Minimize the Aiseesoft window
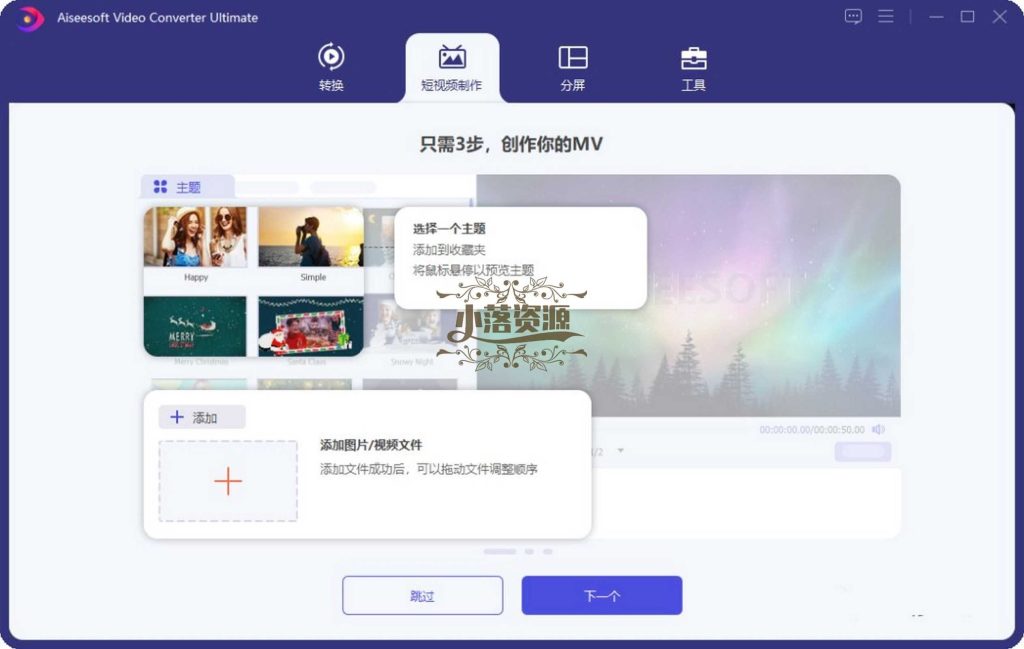 pyautogui.click(x=936, y=17)
